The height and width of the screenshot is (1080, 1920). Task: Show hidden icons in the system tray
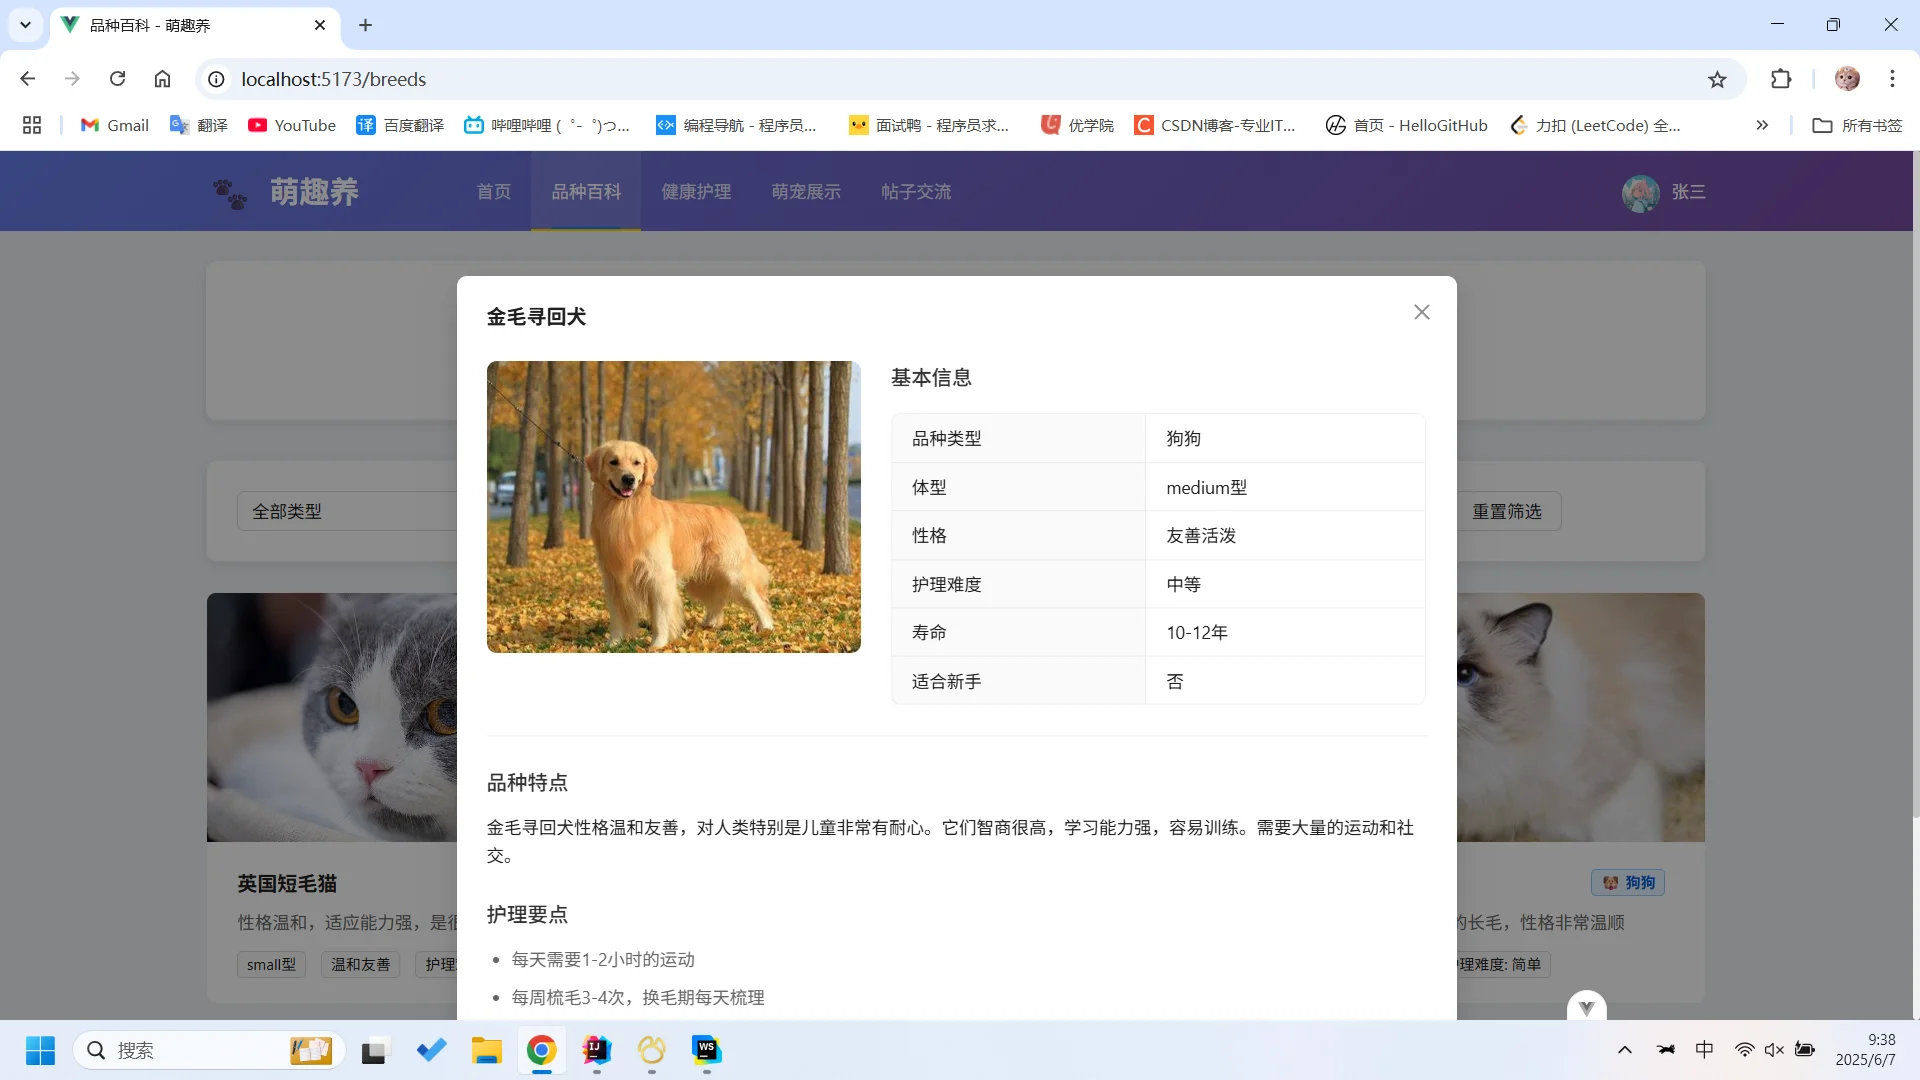click(x=1625, y=1050)
